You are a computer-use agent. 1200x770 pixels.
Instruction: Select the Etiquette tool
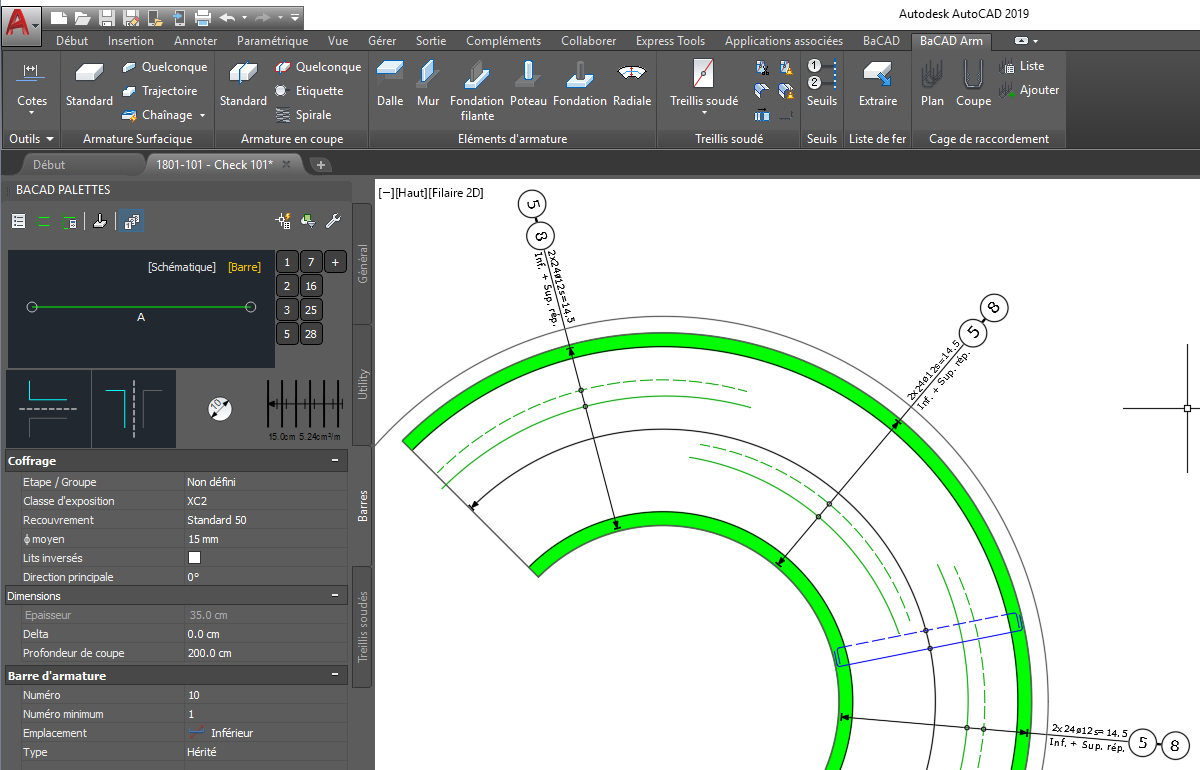tap(309, 91)
